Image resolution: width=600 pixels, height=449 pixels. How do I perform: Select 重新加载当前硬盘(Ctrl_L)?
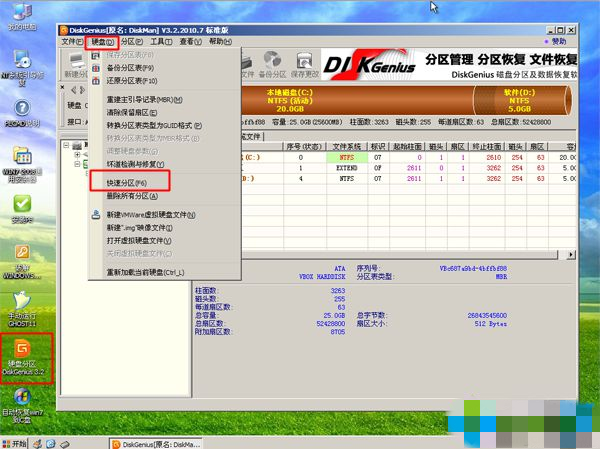[145, 273]
